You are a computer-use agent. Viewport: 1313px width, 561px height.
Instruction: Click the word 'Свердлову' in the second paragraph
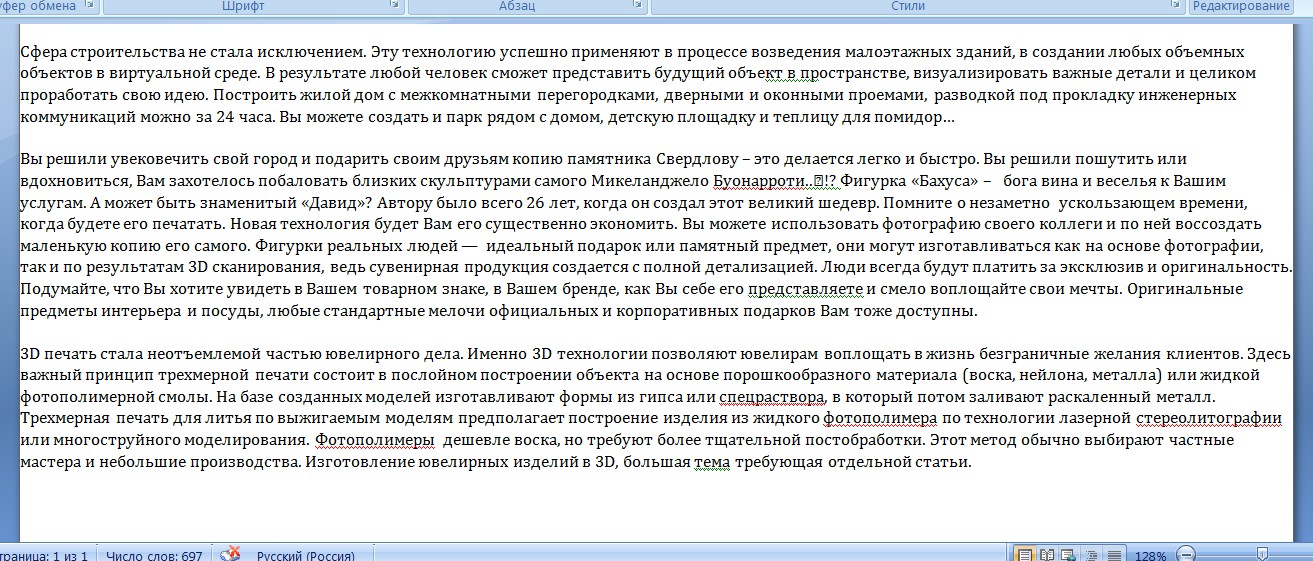[x=699, y=160]
